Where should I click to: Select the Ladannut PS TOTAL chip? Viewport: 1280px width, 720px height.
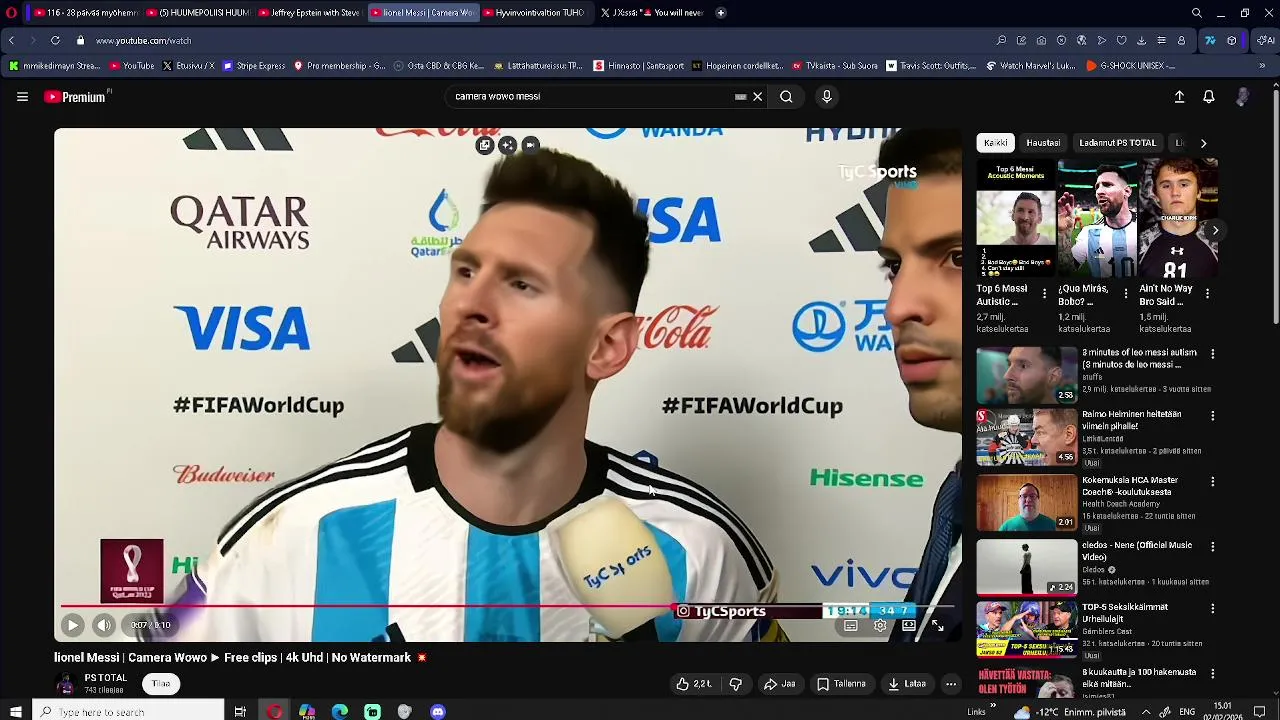[x=1117, y=143]
